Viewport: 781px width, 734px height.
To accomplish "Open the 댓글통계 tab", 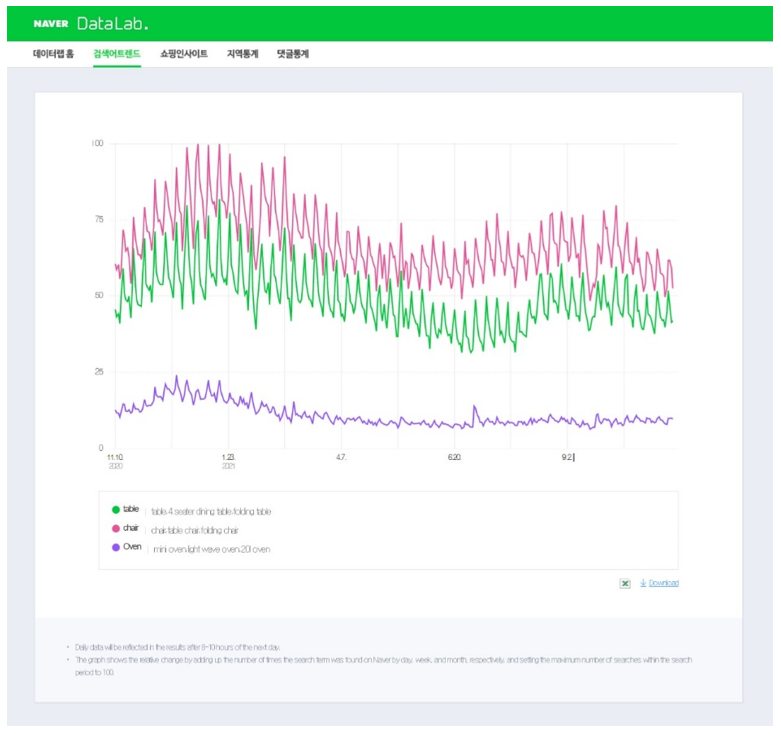I will (293, 54).
